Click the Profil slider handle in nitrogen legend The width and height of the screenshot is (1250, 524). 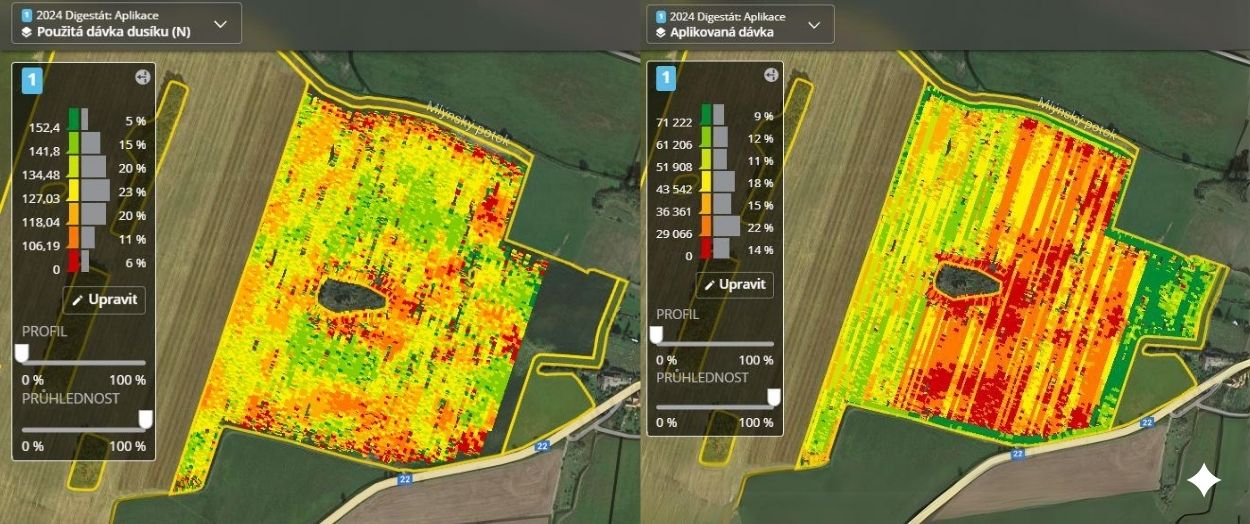click(22, 353)
